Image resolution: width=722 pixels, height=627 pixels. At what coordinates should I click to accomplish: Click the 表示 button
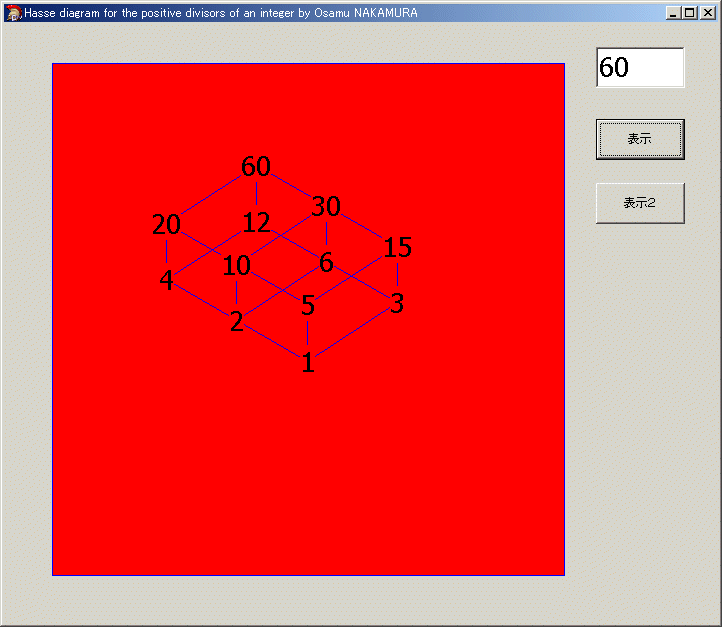[640, 139]
